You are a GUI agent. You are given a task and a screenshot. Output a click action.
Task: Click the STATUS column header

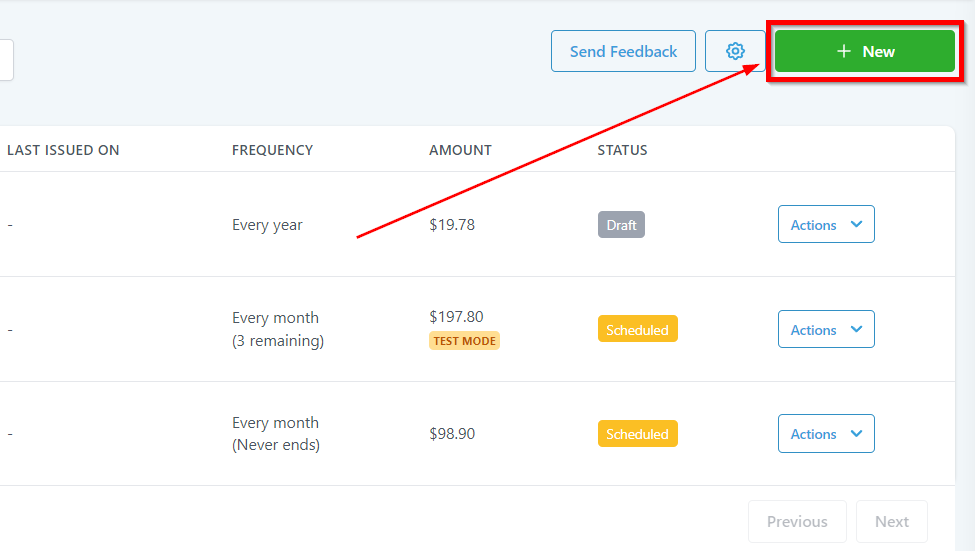622,150
